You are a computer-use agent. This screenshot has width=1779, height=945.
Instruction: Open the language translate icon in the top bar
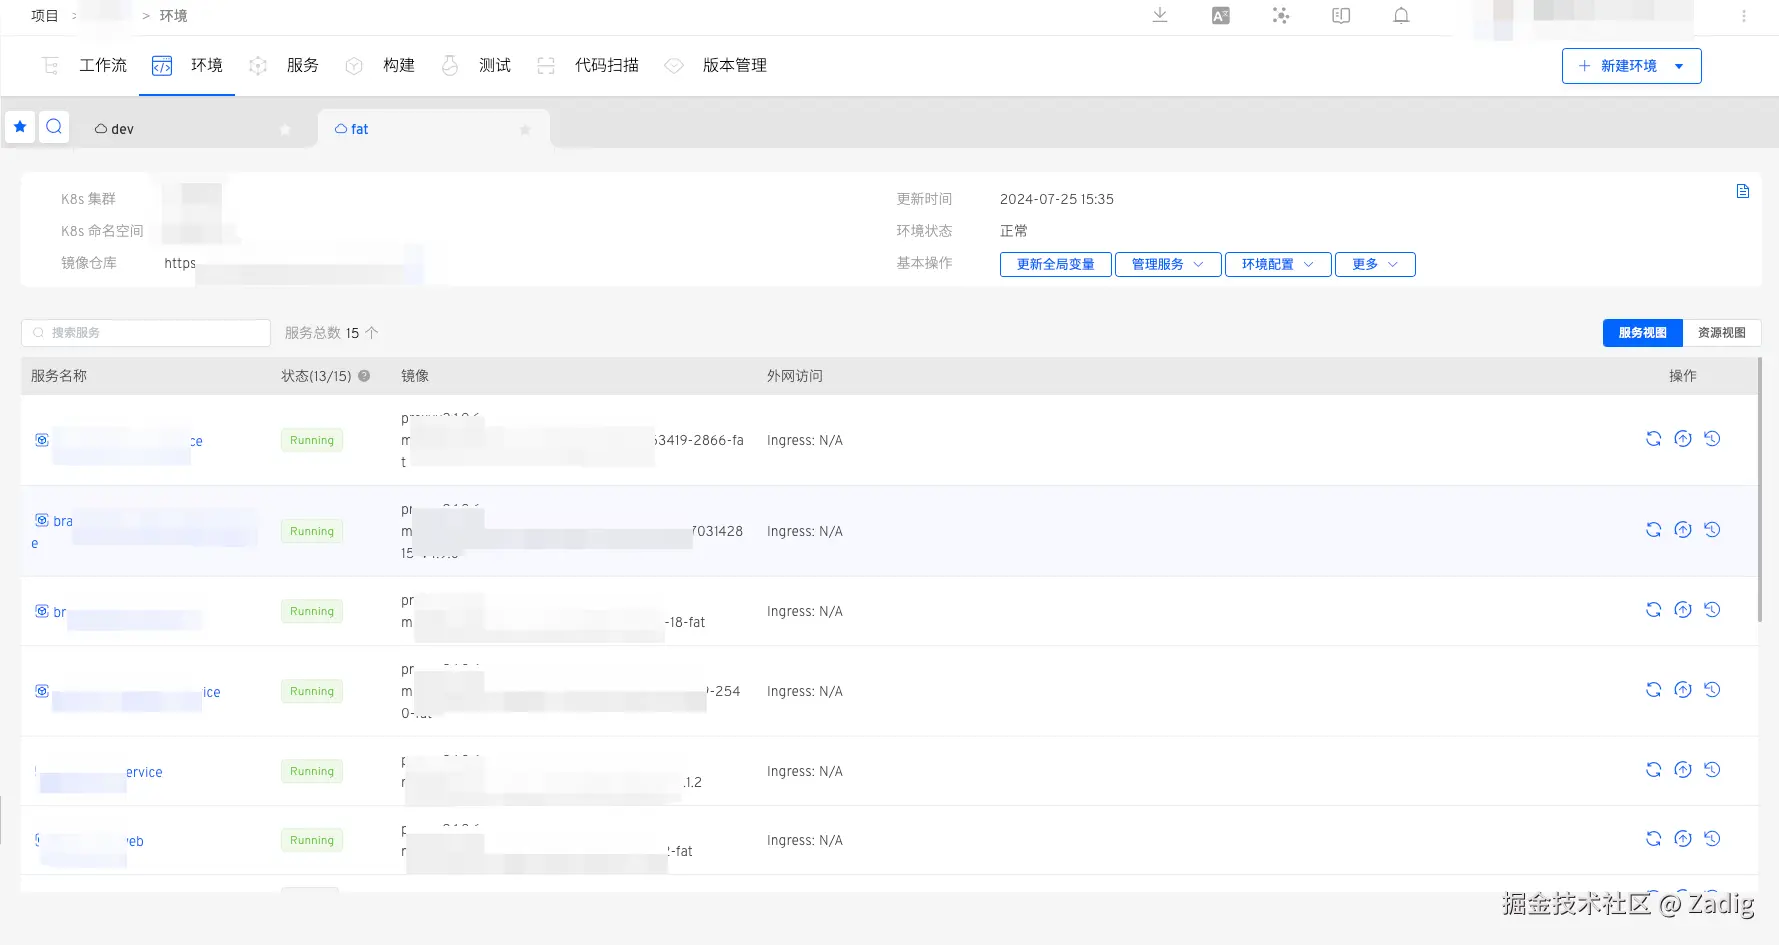(x=1221, y=15)
